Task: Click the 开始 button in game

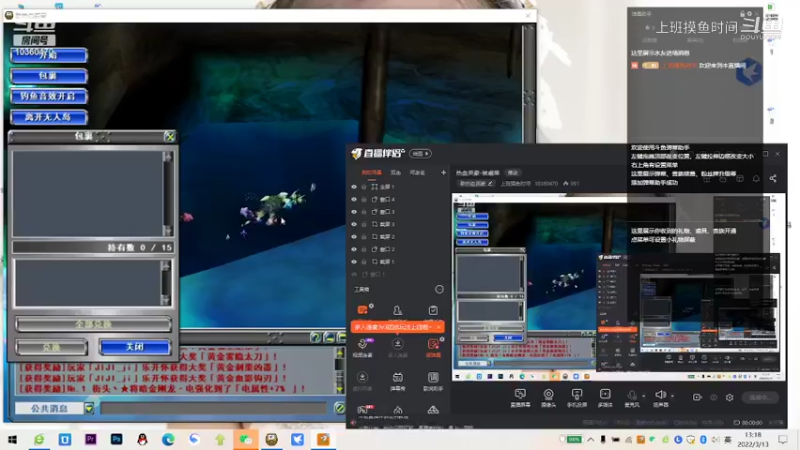Action: 49,55
